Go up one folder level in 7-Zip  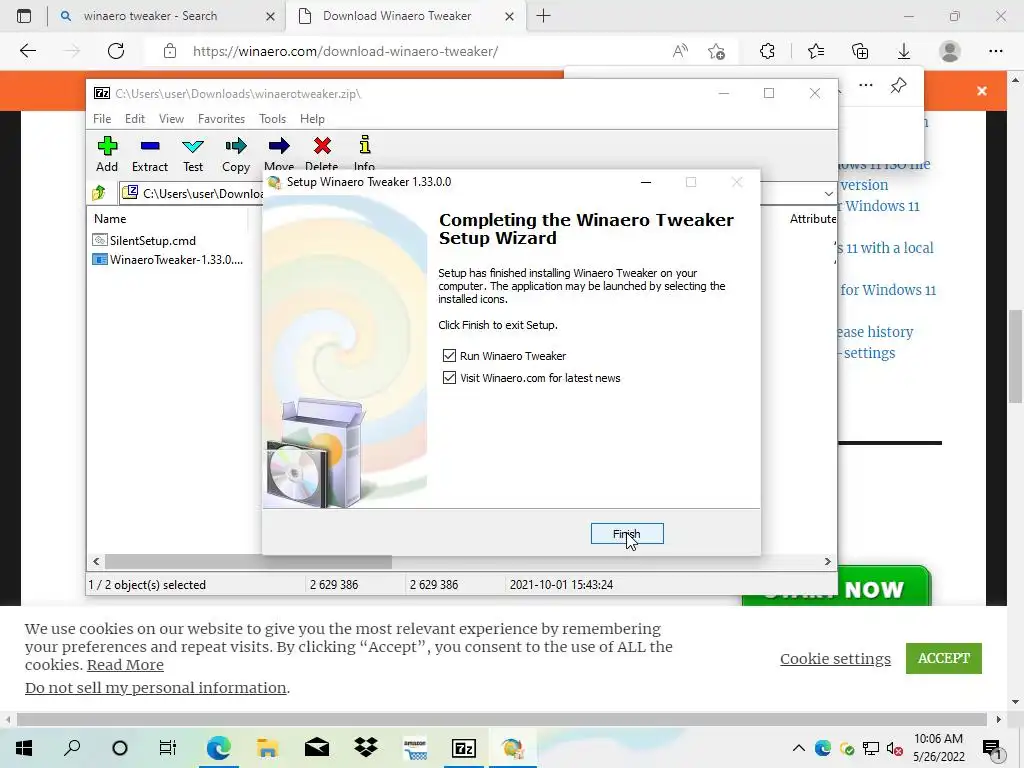[x=99, y=193]
